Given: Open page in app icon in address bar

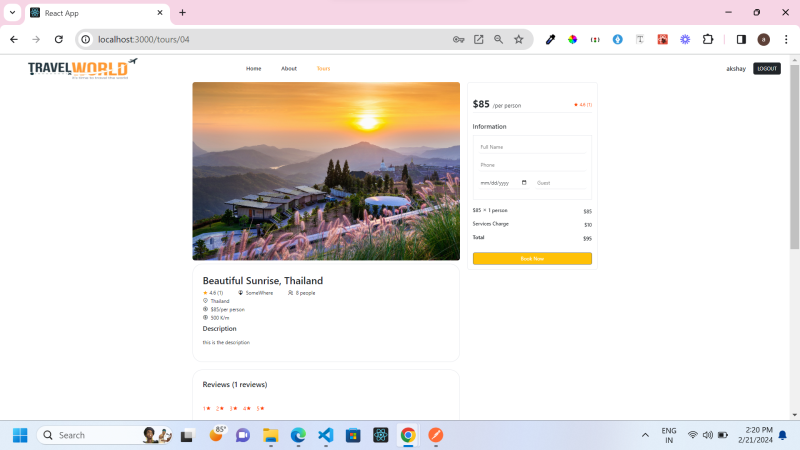Looking at the screenshot, I should pyautogui.click(x=479, y=39).
